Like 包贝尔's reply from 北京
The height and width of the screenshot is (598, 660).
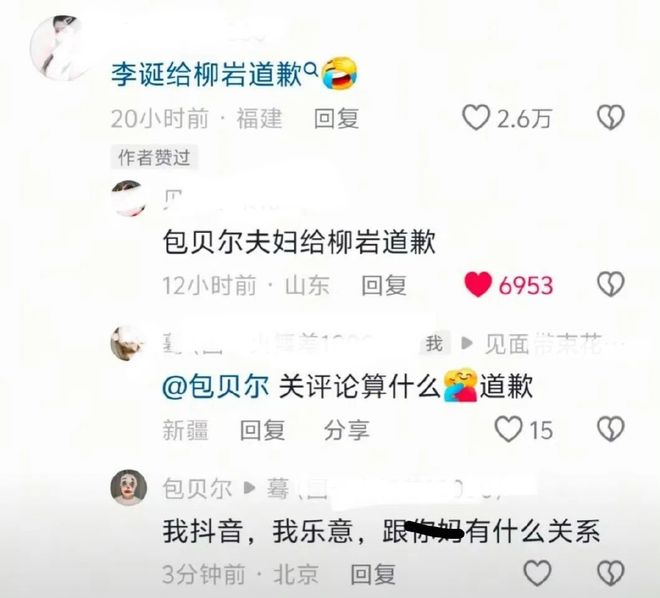point(537,573)
